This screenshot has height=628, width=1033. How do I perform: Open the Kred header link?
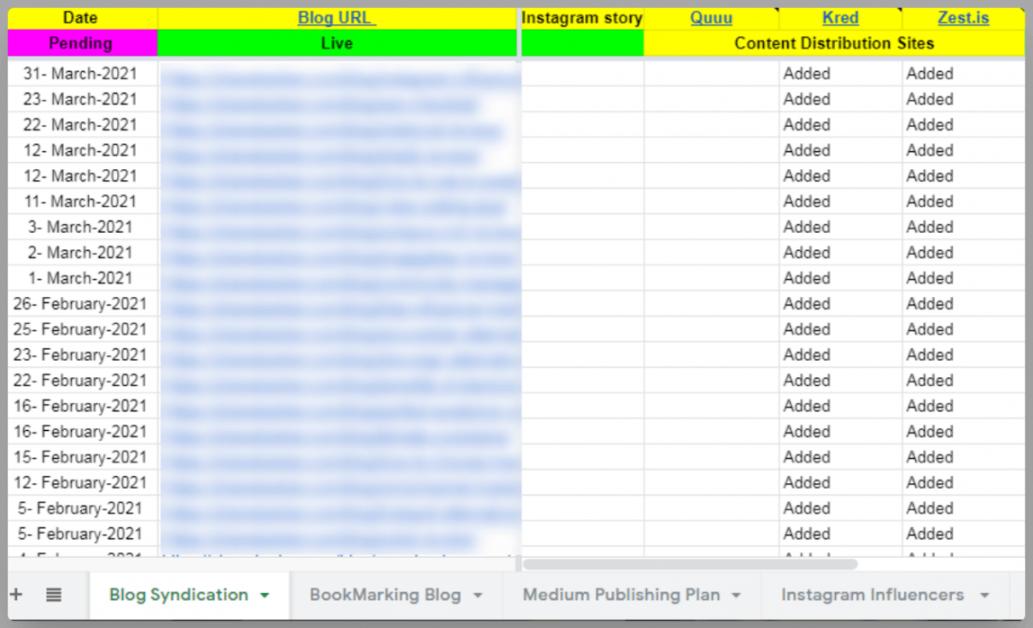pos(840,18)
